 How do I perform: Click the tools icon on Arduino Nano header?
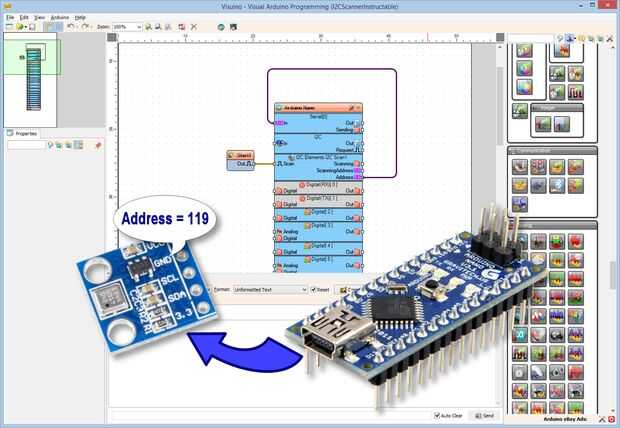(351, 108)
